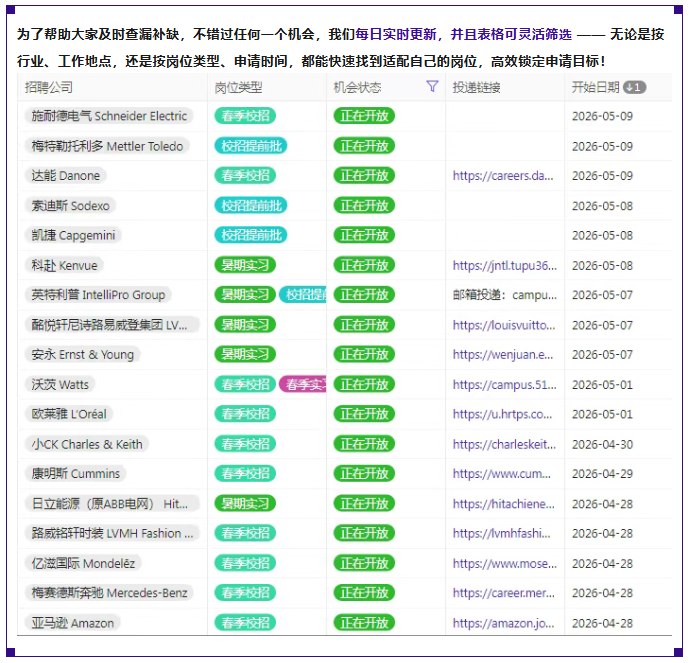Click company tag 安永 Ernst & Young
Screen dimensions: 689x663
coord(82,355)
